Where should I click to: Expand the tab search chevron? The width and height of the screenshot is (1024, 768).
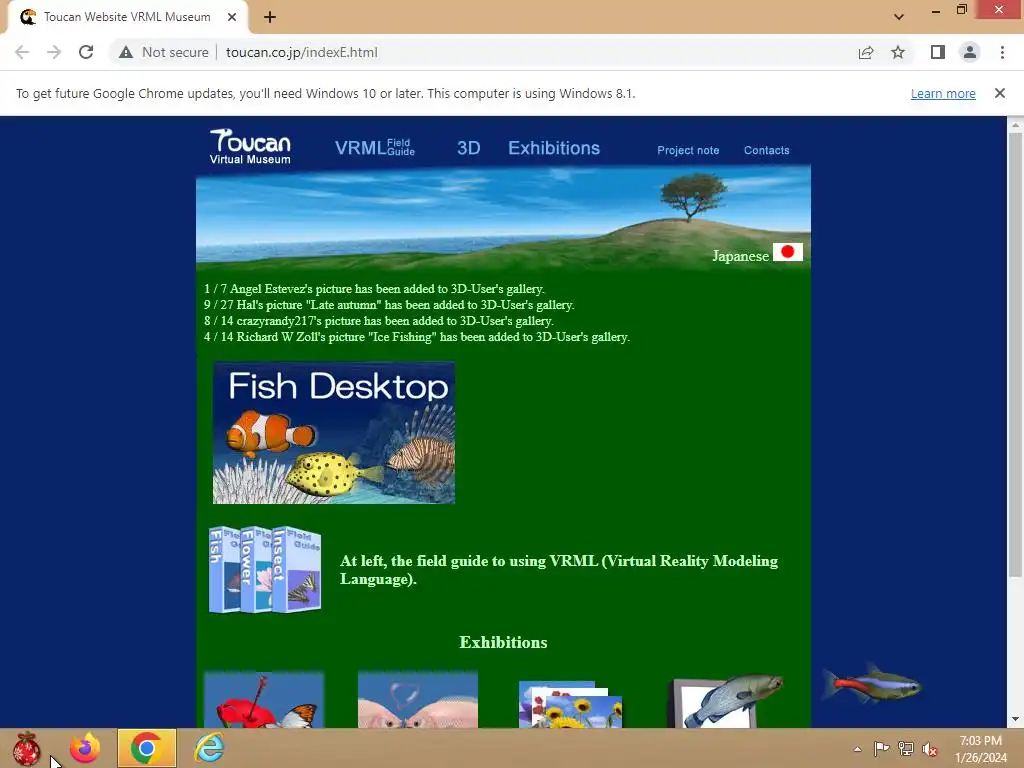click(899, 17)
